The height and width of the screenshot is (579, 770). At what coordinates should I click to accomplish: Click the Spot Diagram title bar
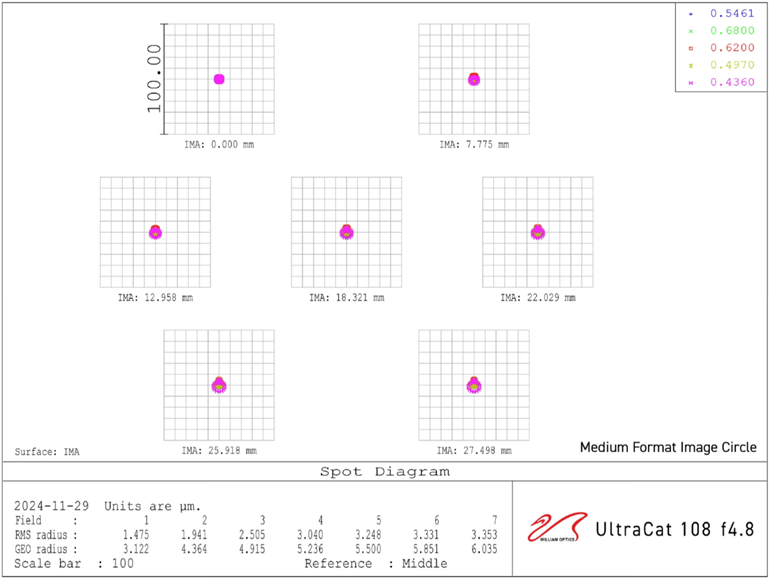pyautogui.click(x=384, y=471)
